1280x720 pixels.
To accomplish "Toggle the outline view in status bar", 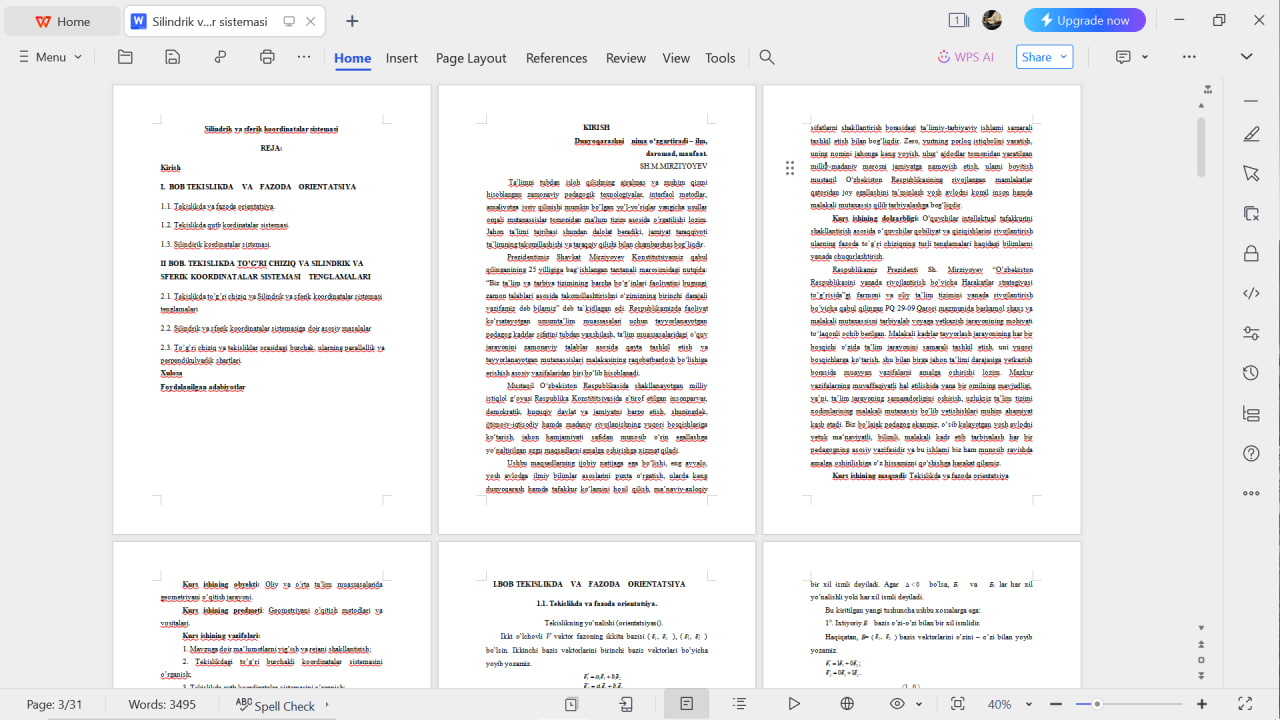I will click(x=739, y=704).
